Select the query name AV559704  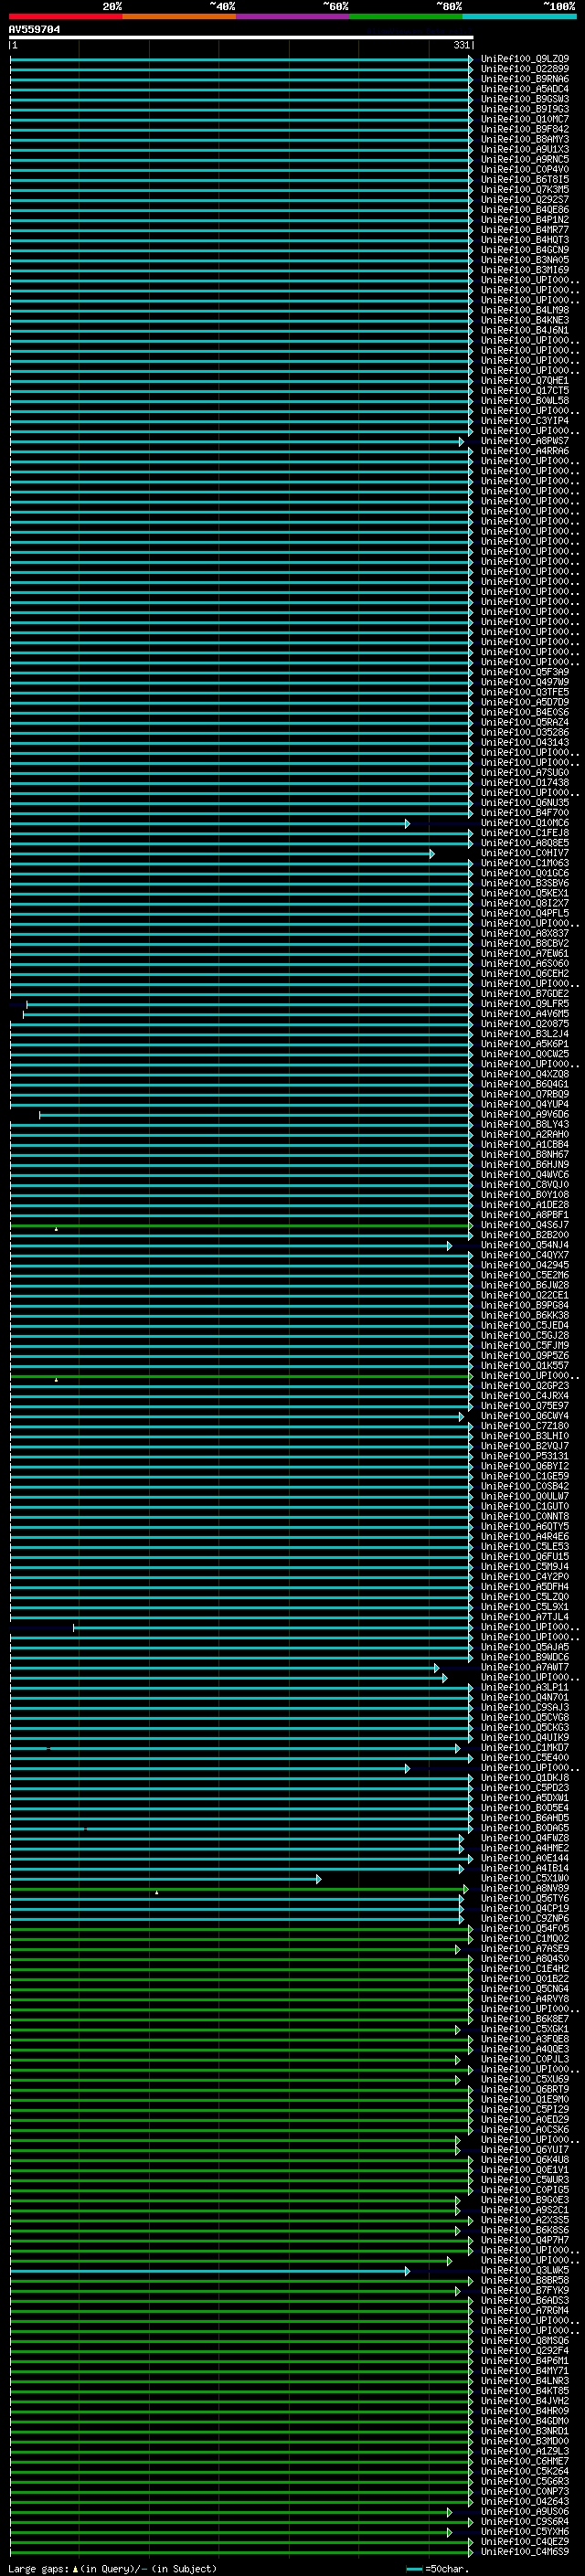point(34,30)
